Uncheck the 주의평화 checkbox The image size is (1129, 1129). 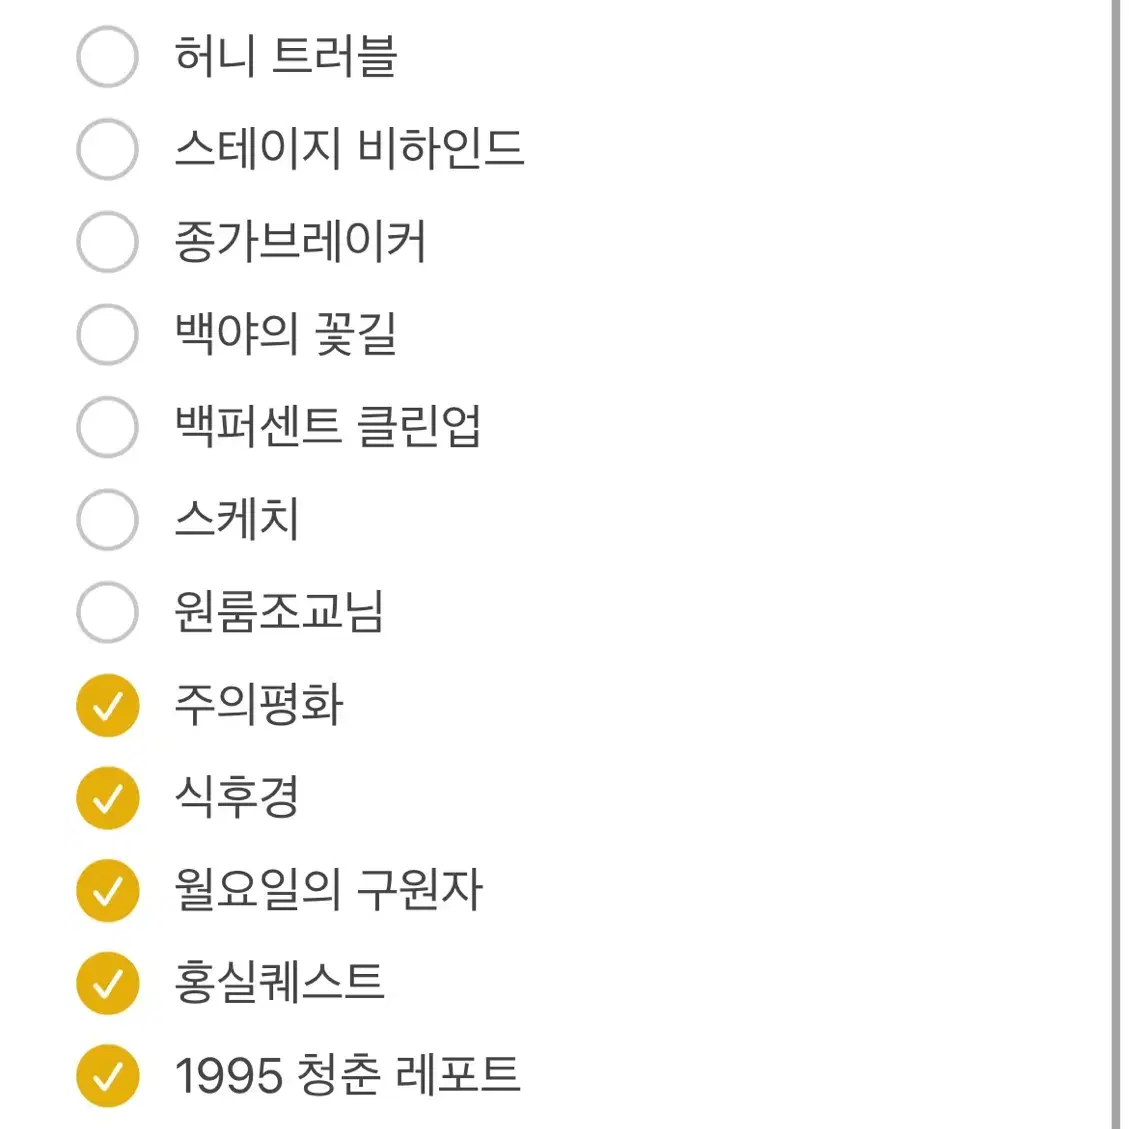107,704
